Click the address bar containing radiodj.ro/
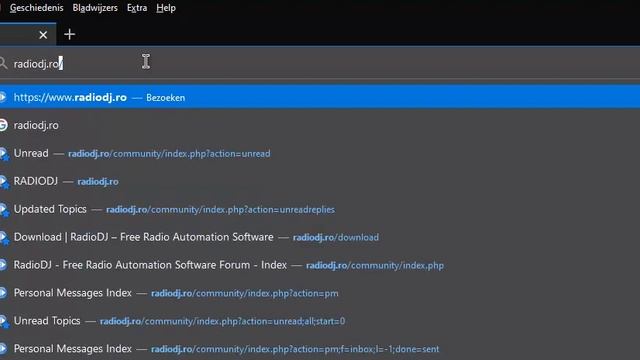This screenshot has height=360, width=640. (x=320, y=64)
